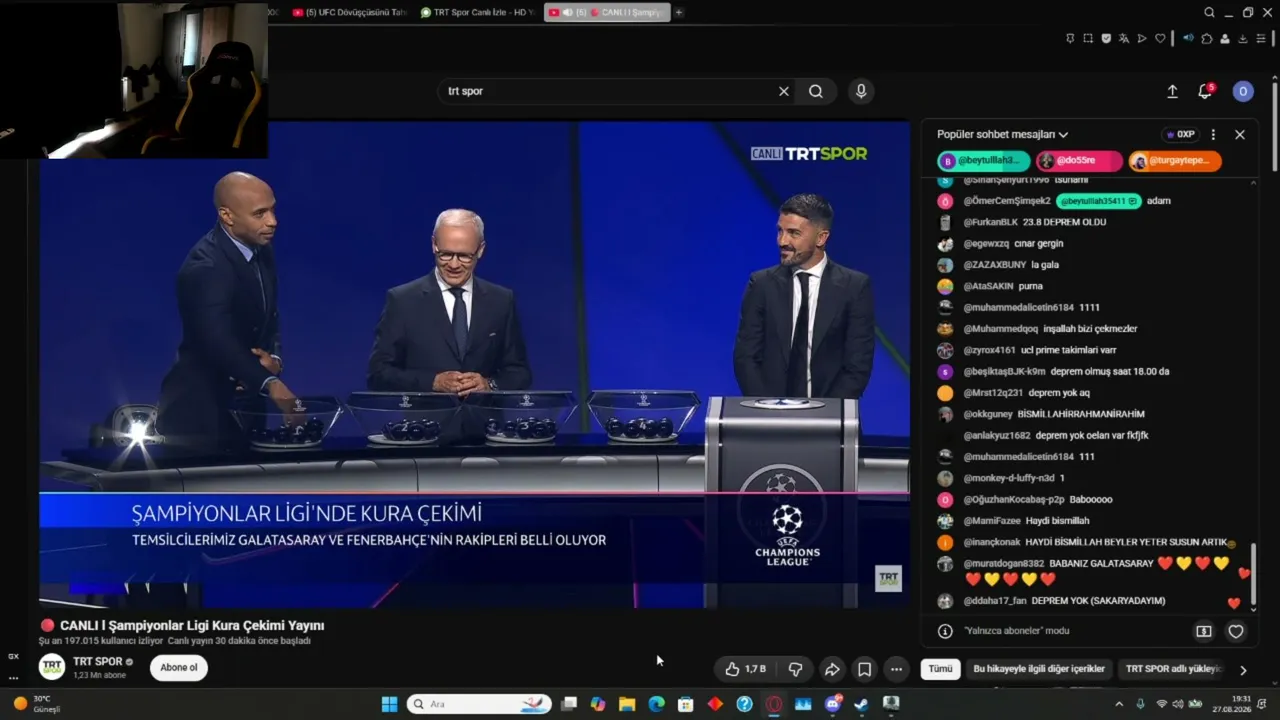Show next chips with the right chevron

pyautogui.click(x=1243, y=670)
